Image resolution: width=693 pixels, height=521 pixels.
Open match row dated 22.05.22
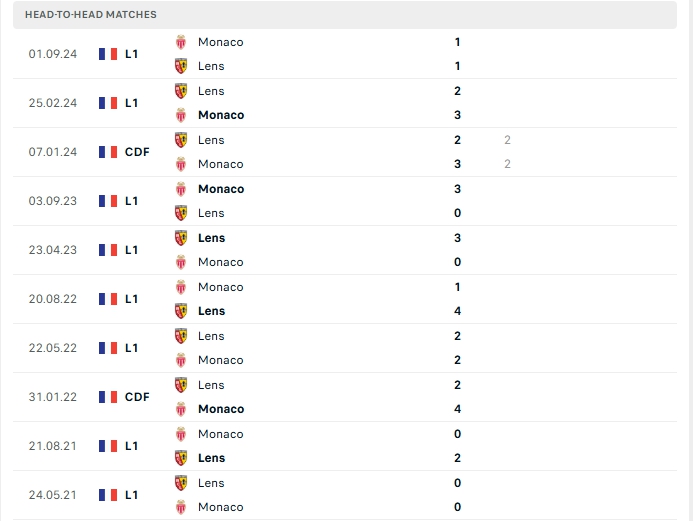[345, 348]
